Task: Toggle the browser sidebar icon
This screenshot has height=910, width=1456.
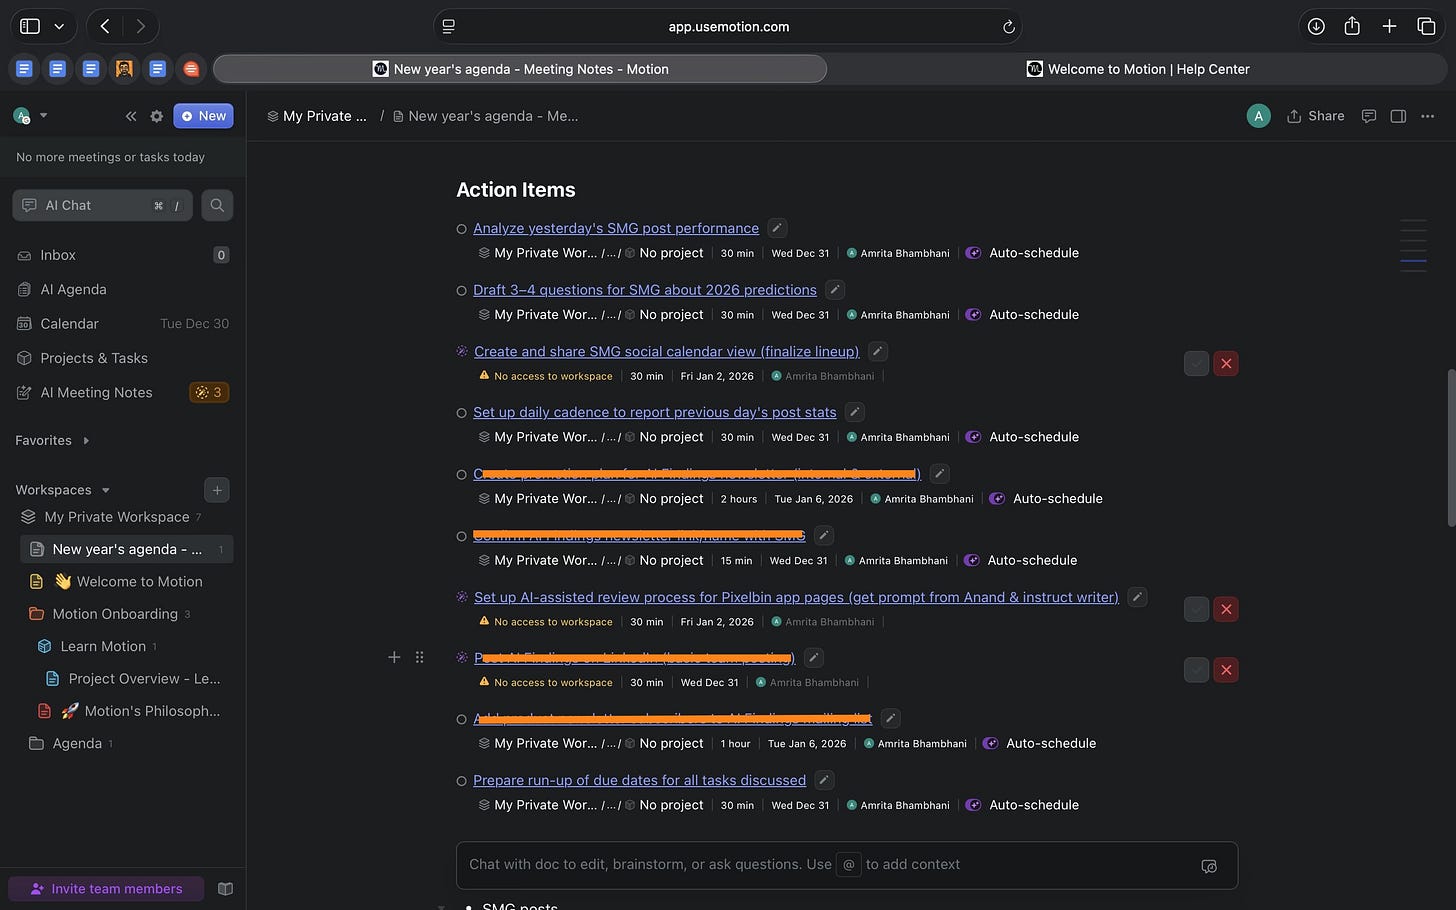Action: [x=30, y=27]
